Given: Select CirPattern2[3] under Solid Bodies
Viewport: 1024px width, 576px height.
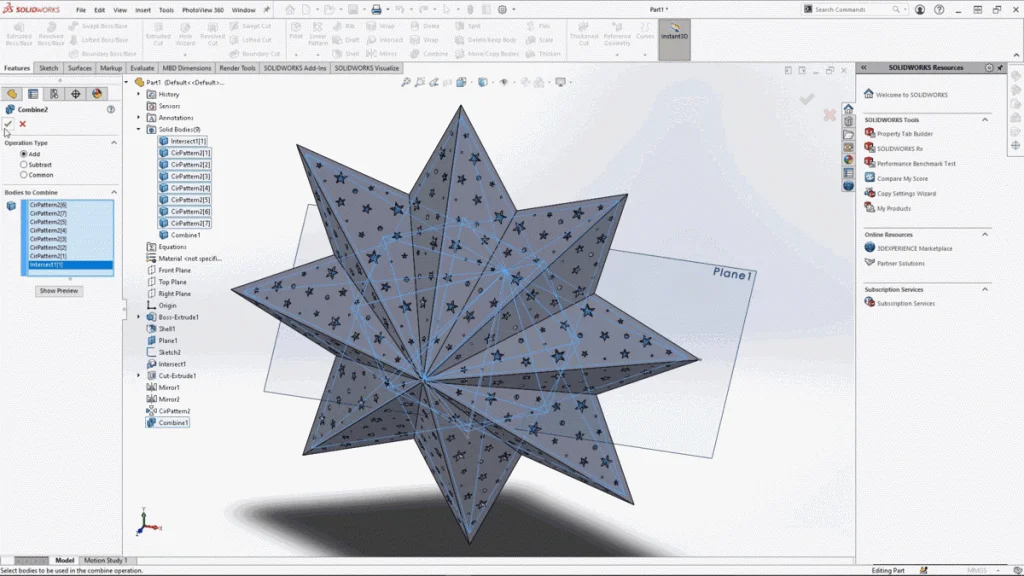Looking at the screenshot, I should pos(185,176).
